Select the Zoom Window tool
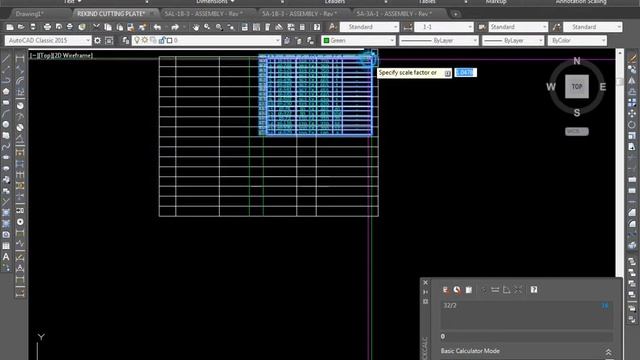 pyautogui.click(x=219, y=27)
